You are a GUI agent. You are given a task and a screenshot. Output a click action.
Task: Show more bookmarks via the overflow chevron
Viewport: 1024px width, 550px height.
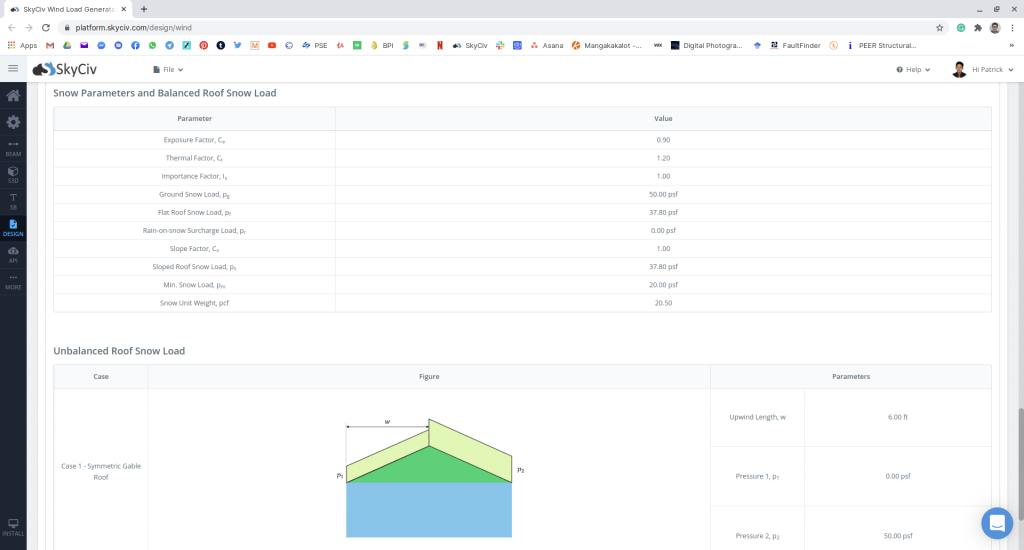pyautogui.click(x=1011, y=45)
